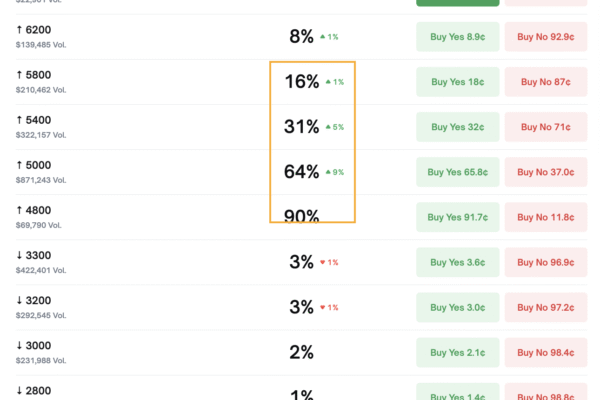Choose Buy No 11.8¢ for 4800
This screenshot has width=600, height=400.
pyautogui.click(x=546, y=217)
